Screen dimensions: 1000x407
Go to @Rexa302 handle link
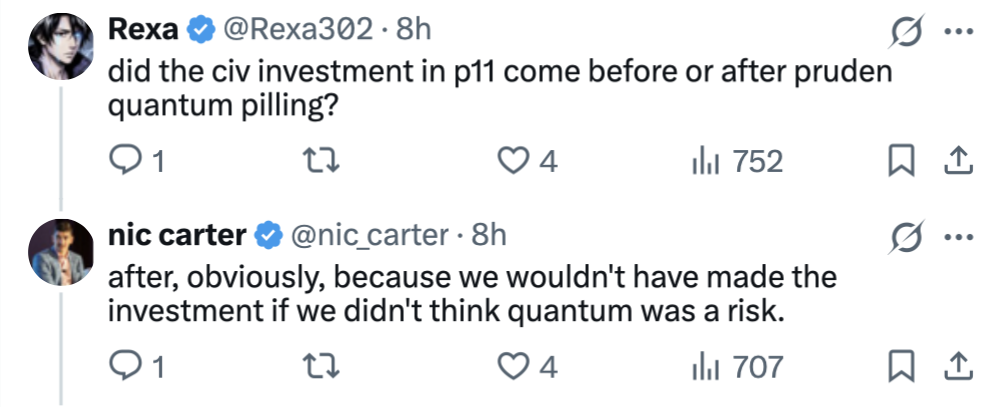(x=302, y=30)
